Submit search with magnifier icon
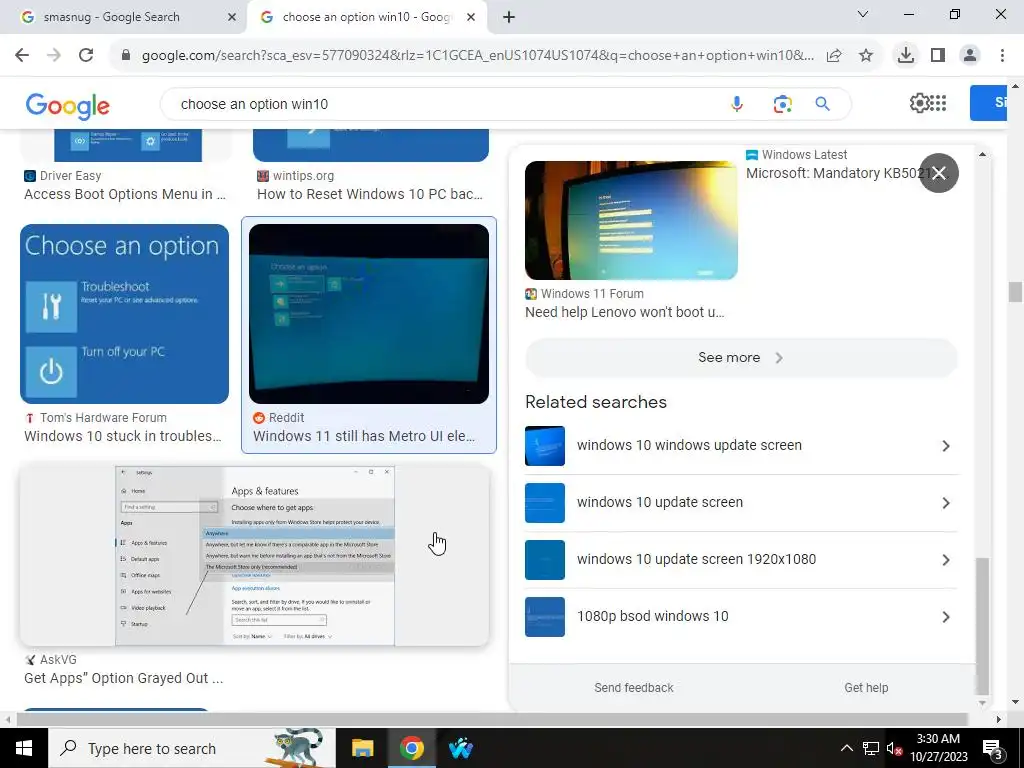This screenshot has width=1024, height=768. 822,104
